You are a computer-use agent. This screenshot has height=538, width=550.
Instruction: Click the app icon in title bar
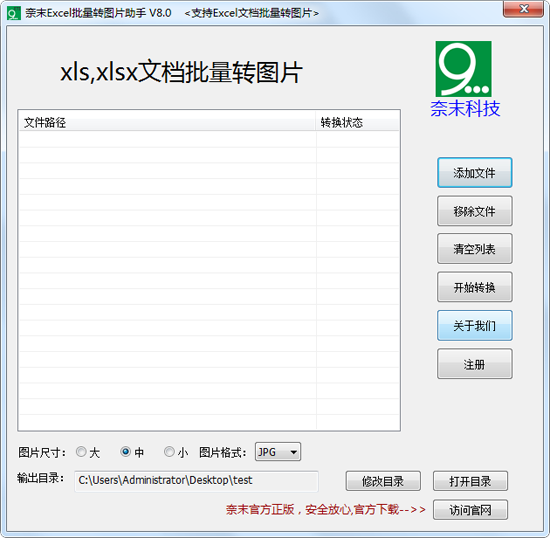click(x=14, y=13)
